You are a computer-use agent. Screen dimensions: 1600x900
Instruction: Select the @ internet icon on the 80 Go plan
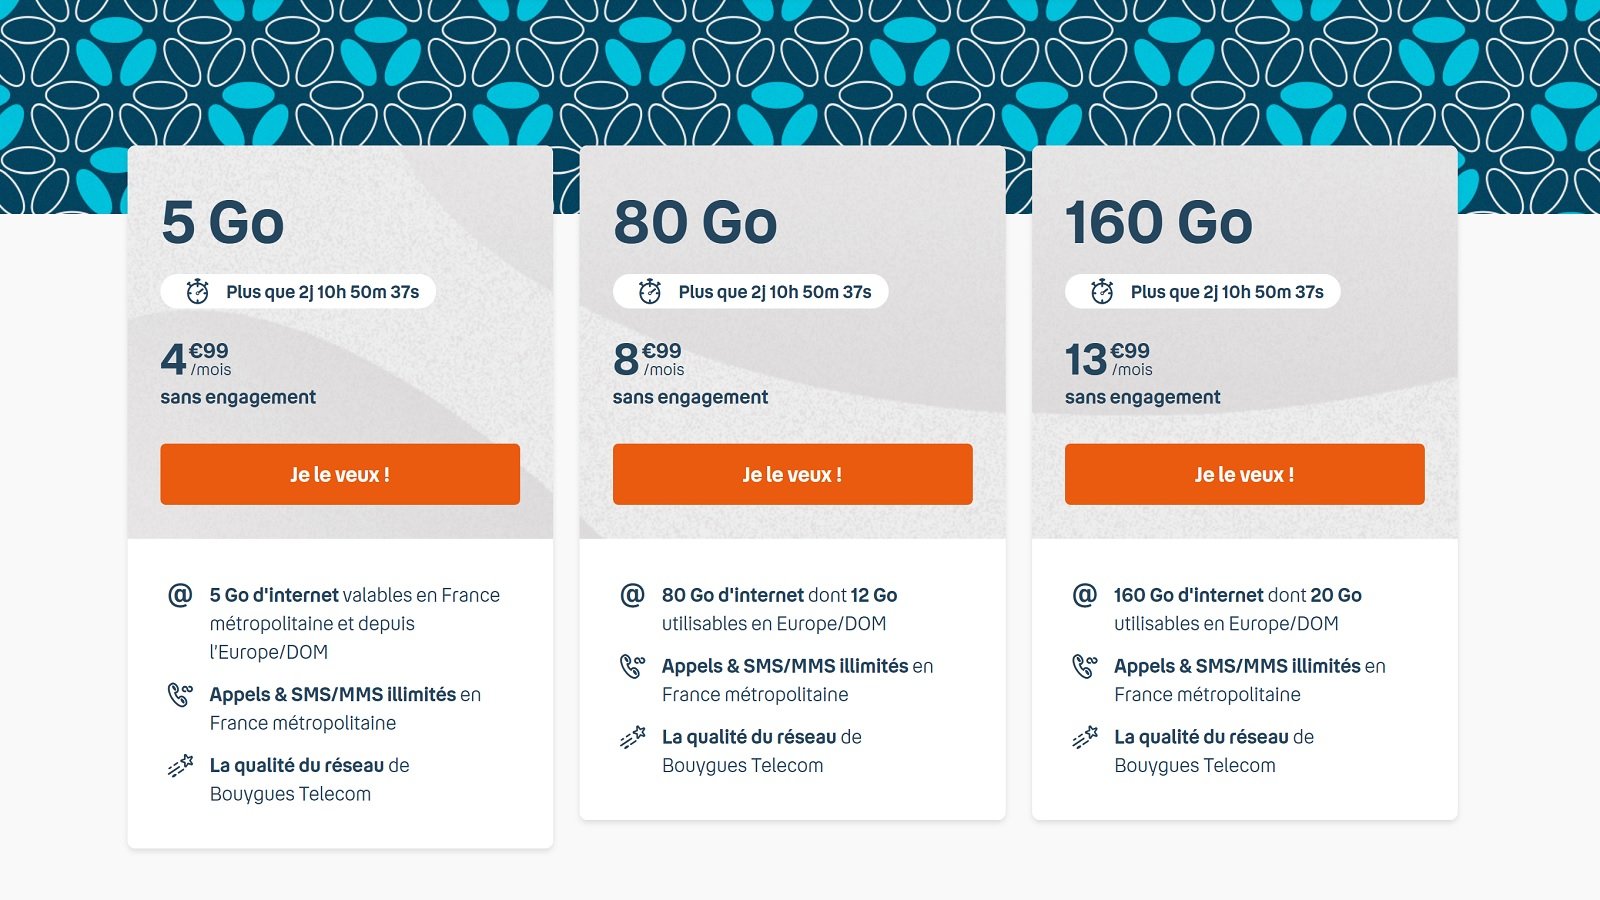click(x=632, y=594)
